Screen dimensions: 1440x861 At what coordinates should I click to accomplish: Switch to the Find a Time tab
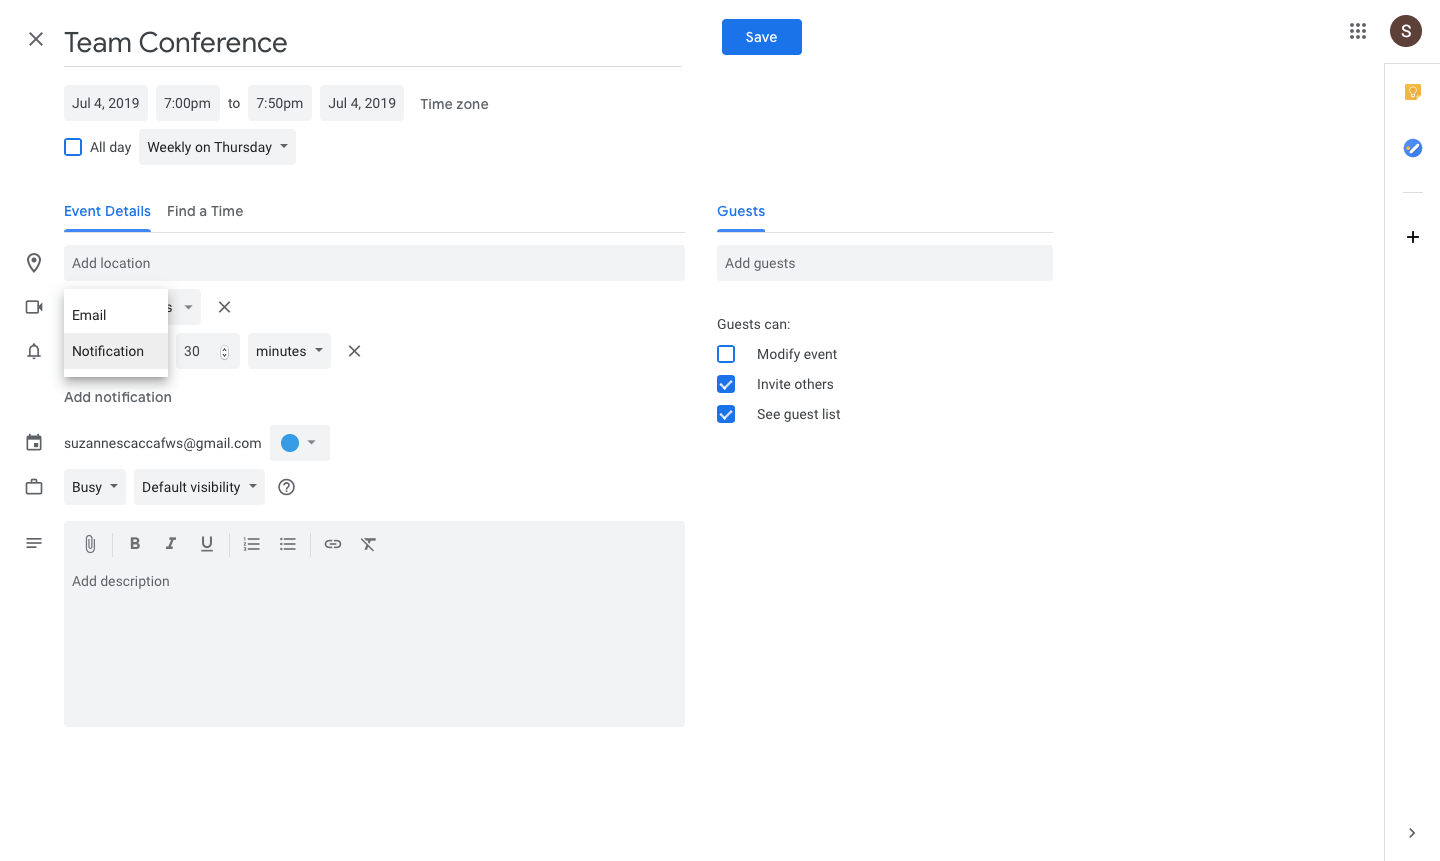(x=205, y=211)
